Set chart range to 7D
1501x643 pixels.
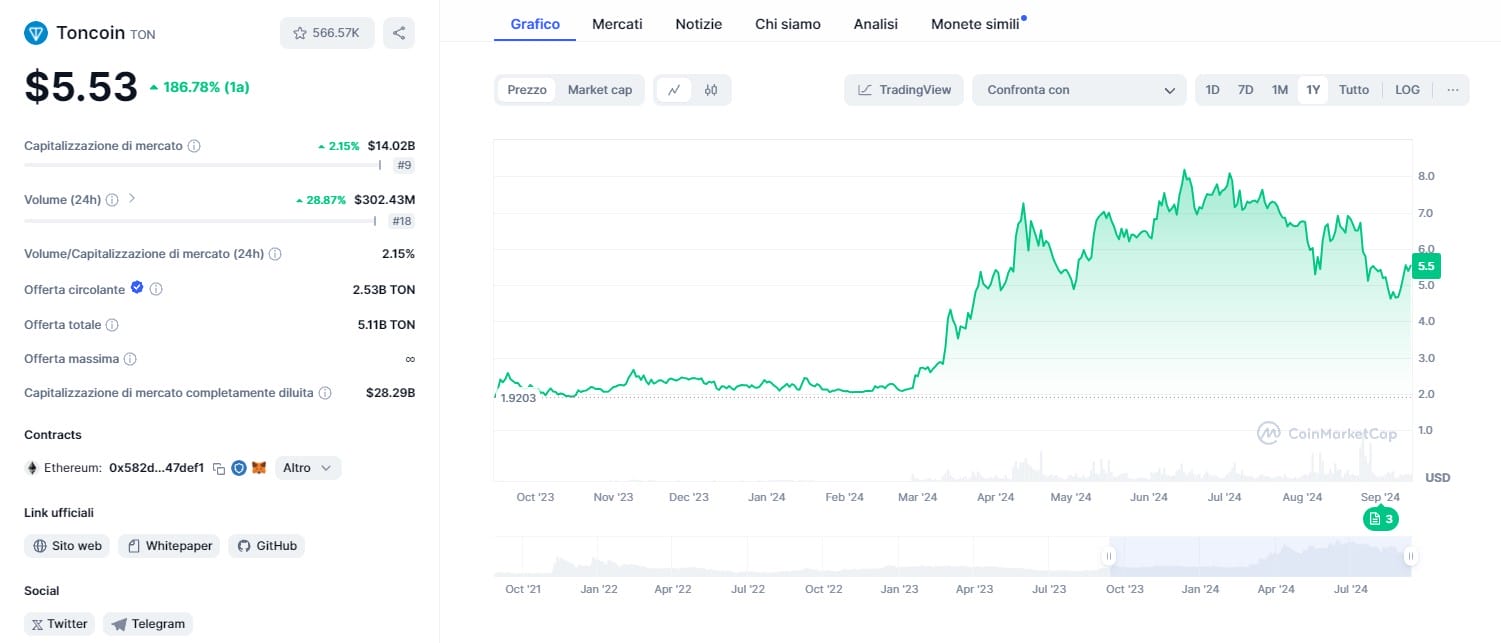[x=1245, y=90]
